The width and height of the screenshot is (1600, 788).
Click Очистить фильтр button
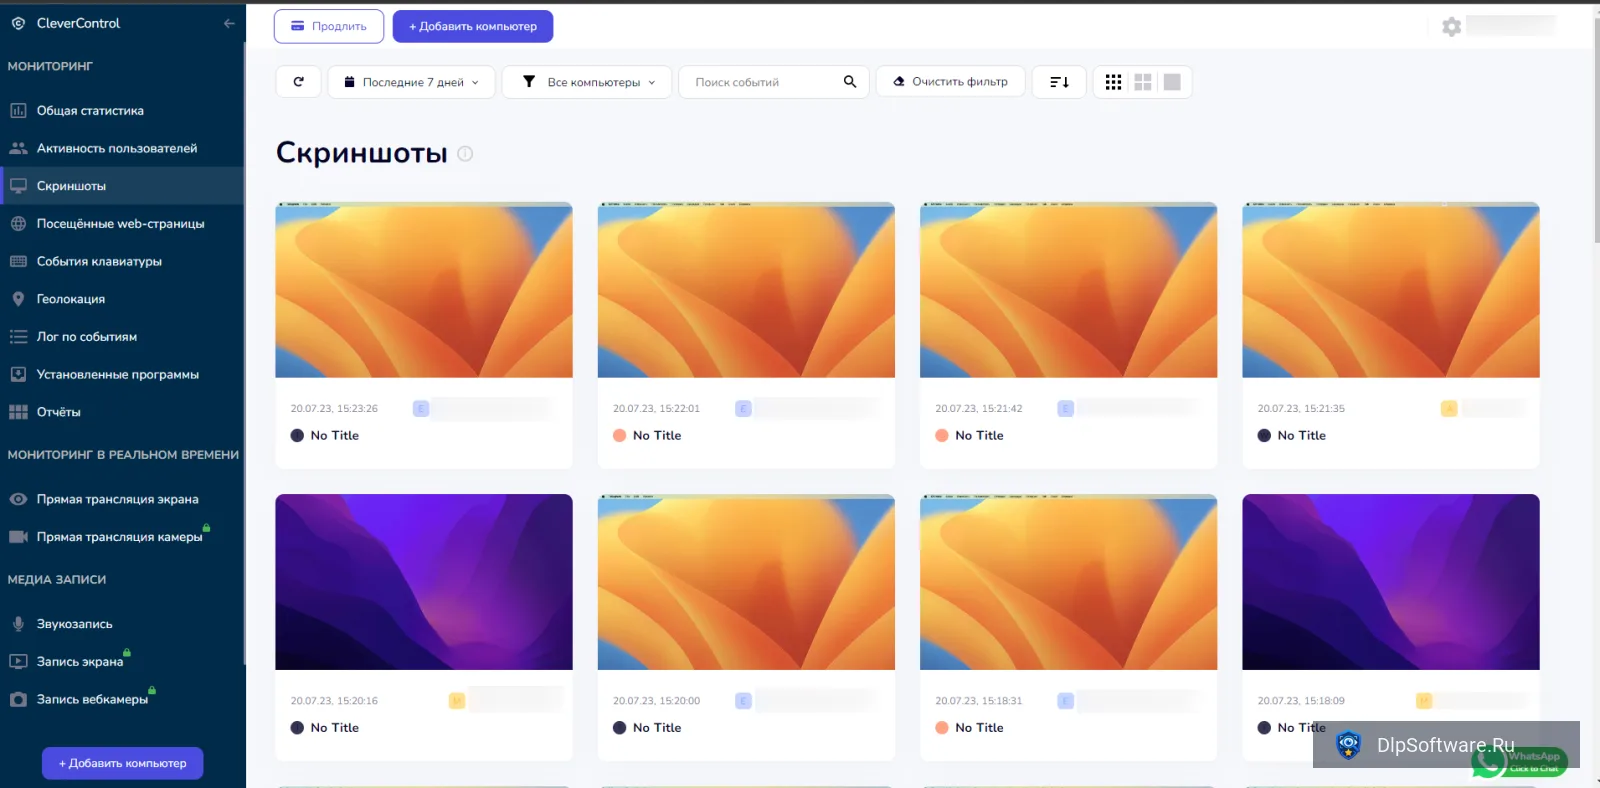(950, 82)
